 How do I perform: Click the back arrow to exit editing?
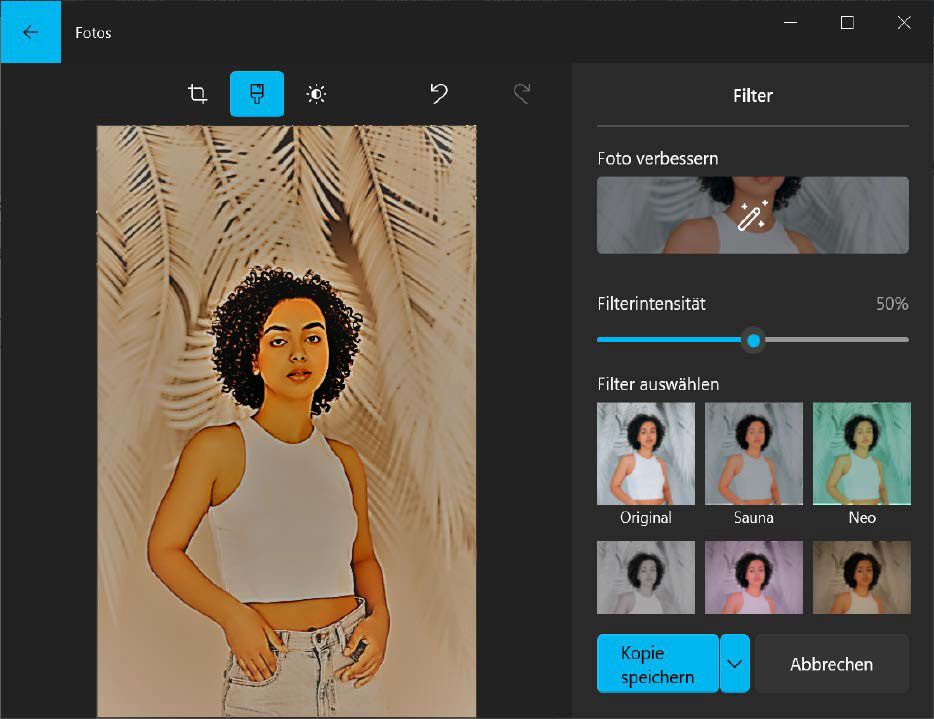(30, 31)
